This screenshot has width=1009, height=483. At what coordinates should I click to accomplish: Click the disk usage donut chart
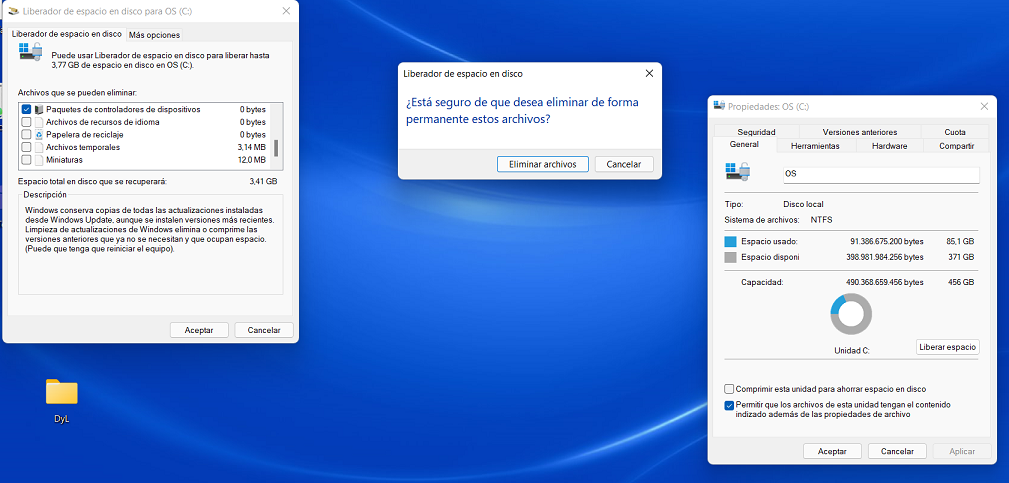click(x=851, y=314)
